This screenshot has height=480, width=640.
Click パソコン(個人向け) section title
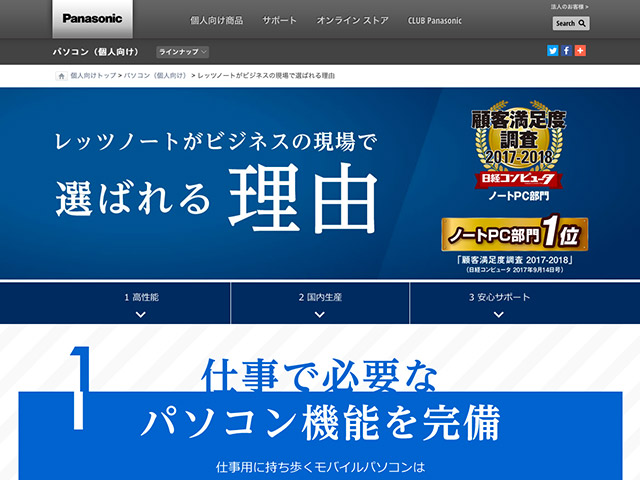point(96,52)
